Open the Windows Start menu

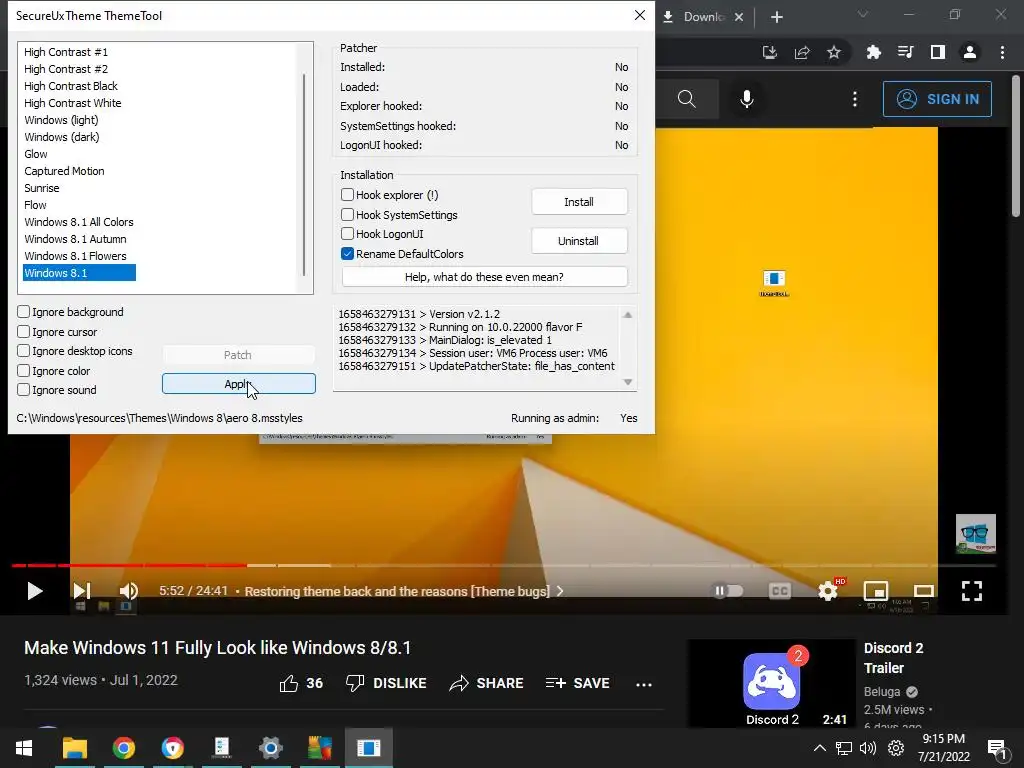[x=24, y=748]
